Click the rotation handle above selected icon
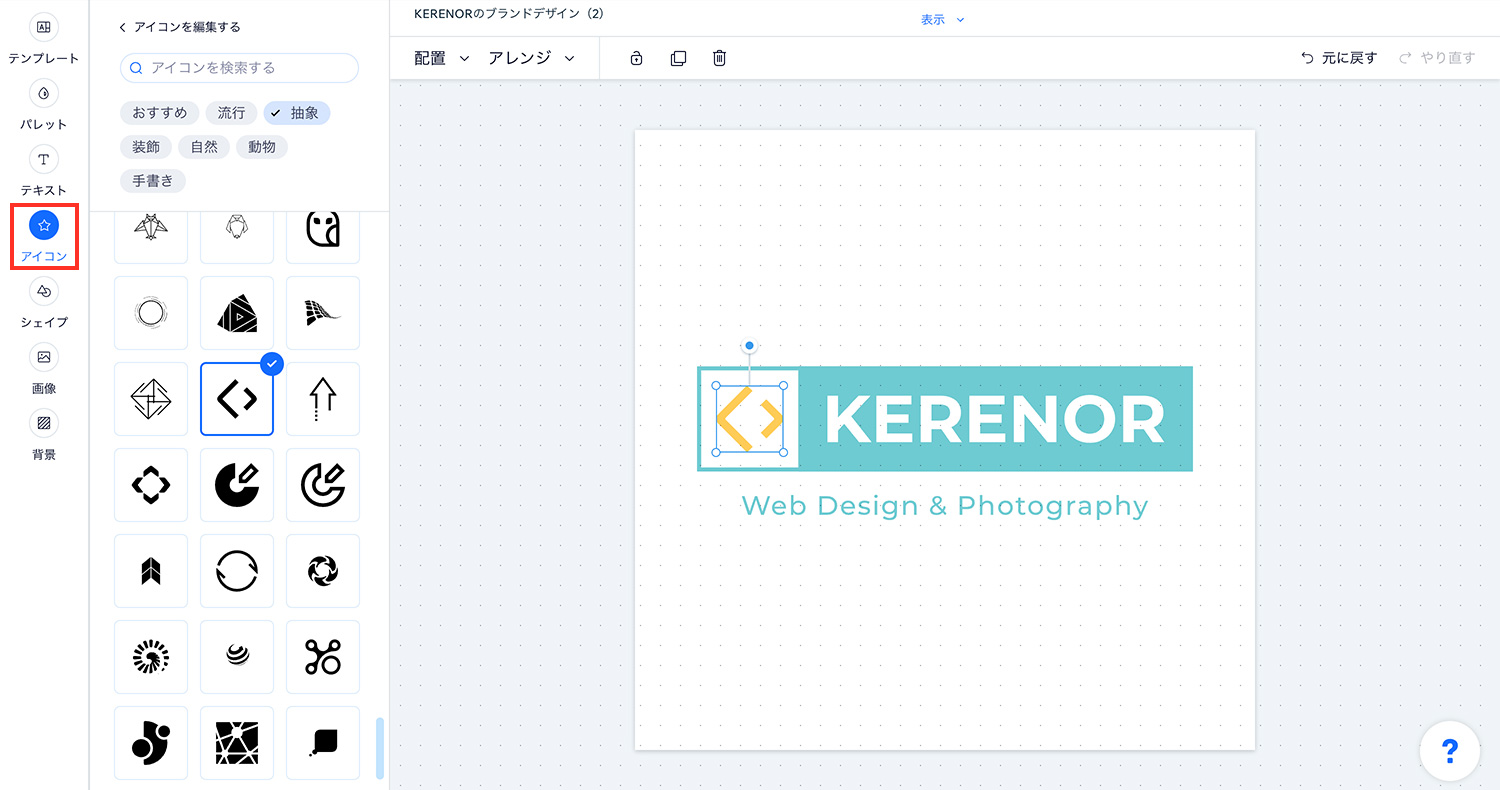The image size is (1500, 790). coord(749,345)
